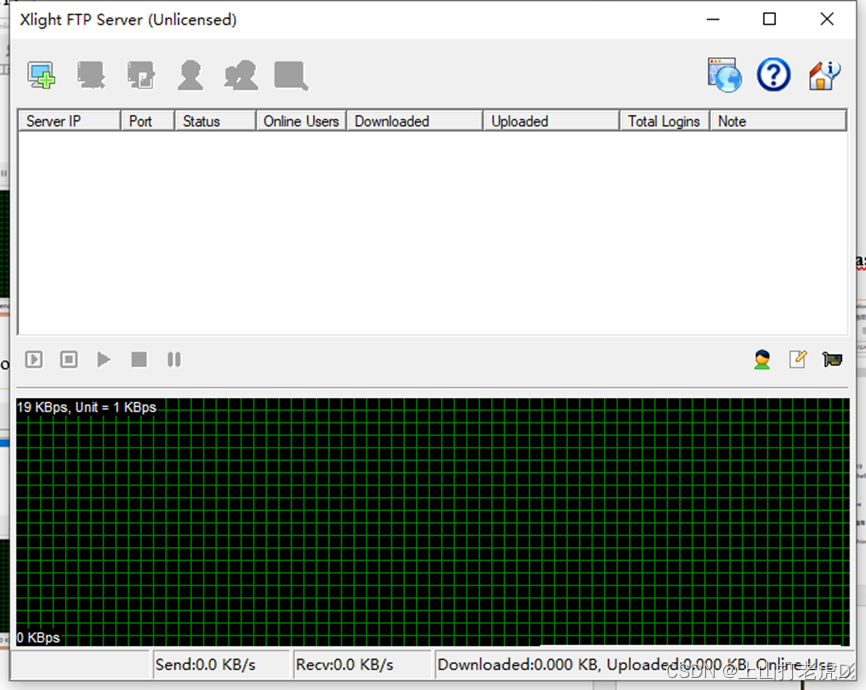Open the web browser globe icon
The width and height of the screenshot is (866, 690).
[724, 75]
